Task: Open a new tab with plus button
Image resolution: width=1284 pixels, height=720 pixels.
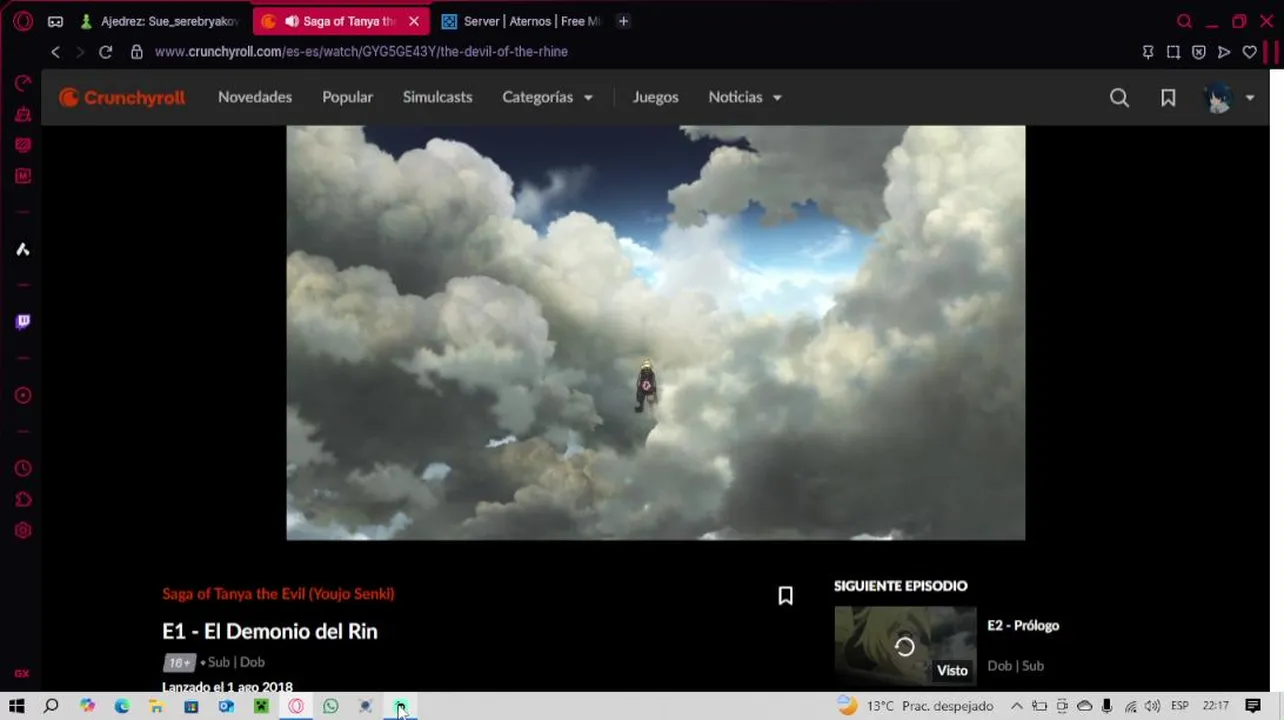Action: 623,21
